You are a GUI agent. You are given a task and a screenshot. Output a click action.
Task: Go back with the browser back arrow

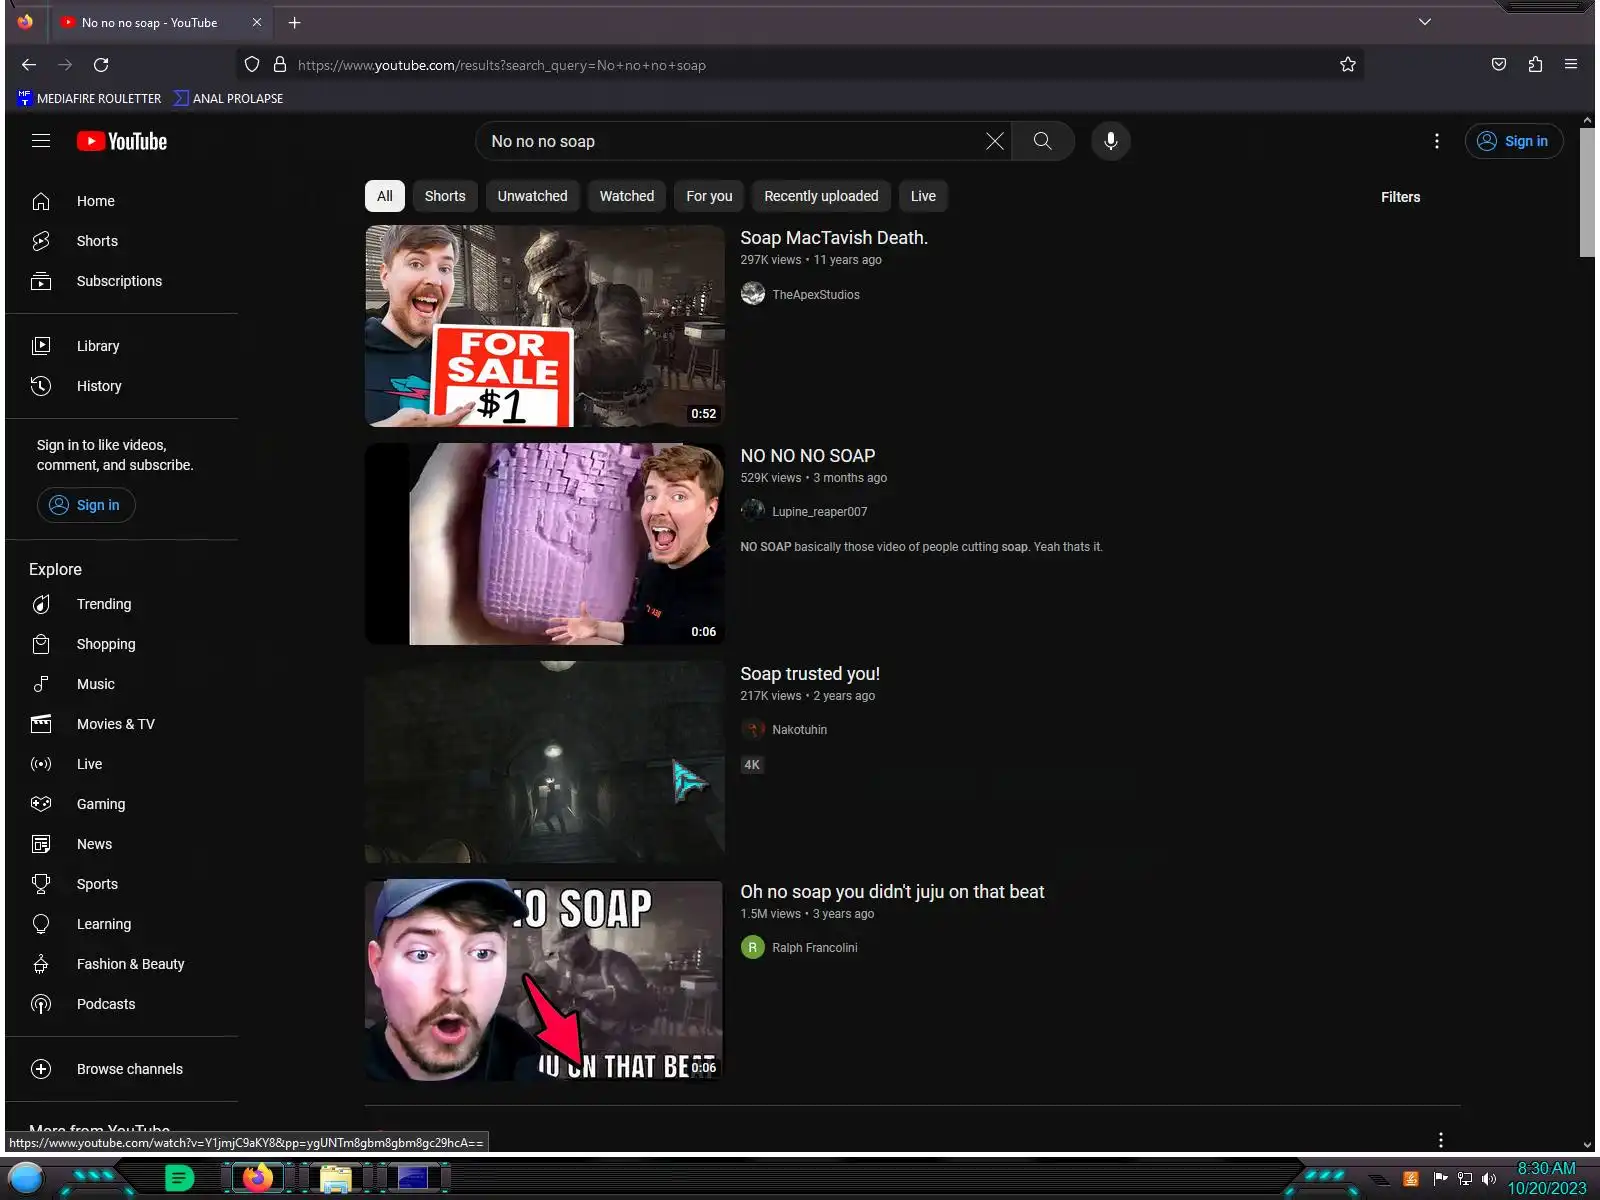click(29, 65)
